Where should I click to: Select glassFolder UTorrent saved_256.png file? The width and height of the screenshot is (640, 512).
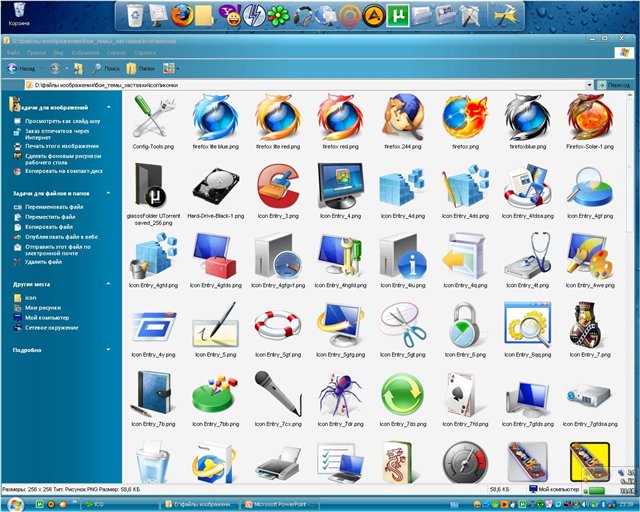tap(149, 185)
